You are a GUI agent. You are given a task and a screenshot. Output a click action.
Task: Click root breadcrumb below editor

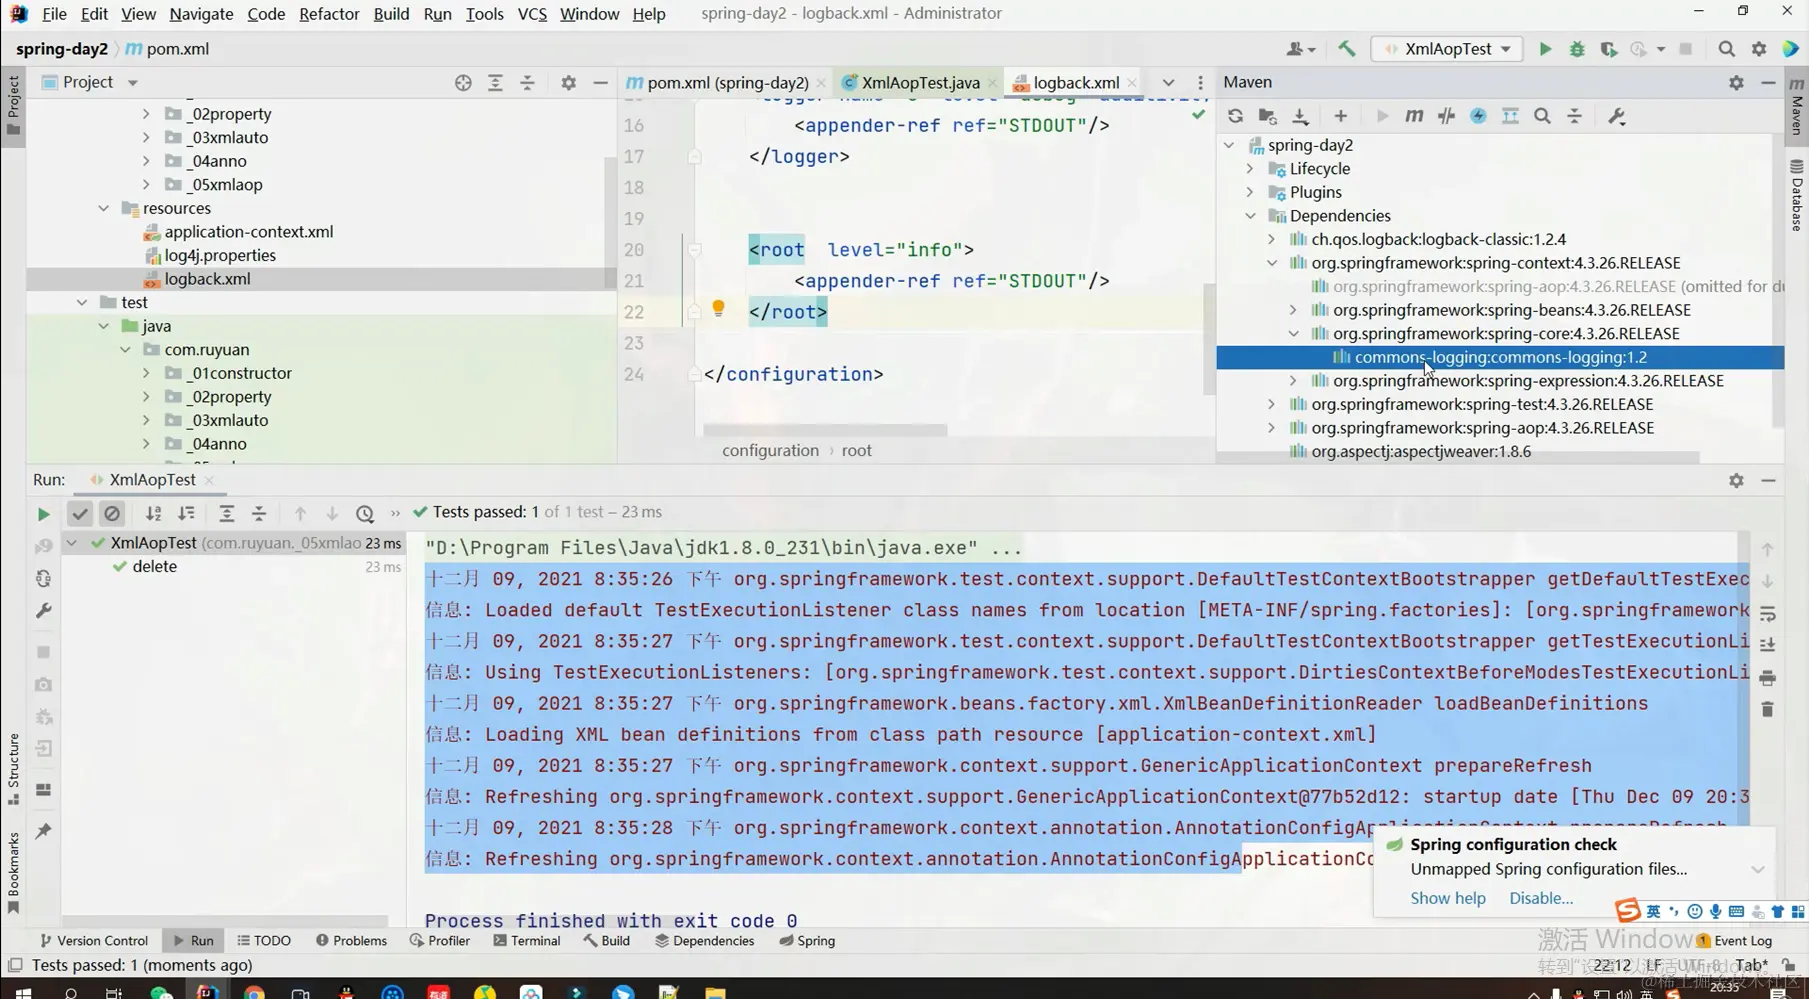point(856,450)
